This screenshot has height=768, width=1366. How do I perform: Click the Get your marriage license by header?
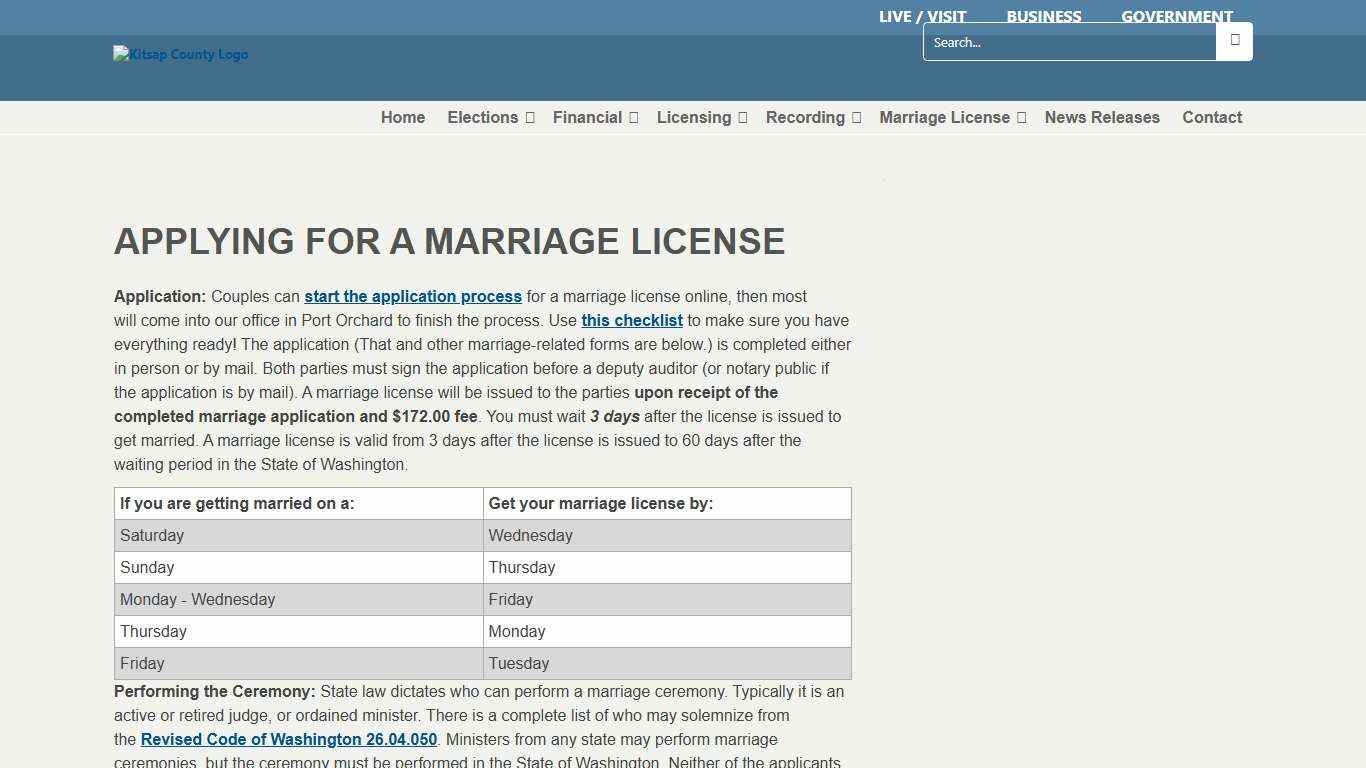click(598, 503)
